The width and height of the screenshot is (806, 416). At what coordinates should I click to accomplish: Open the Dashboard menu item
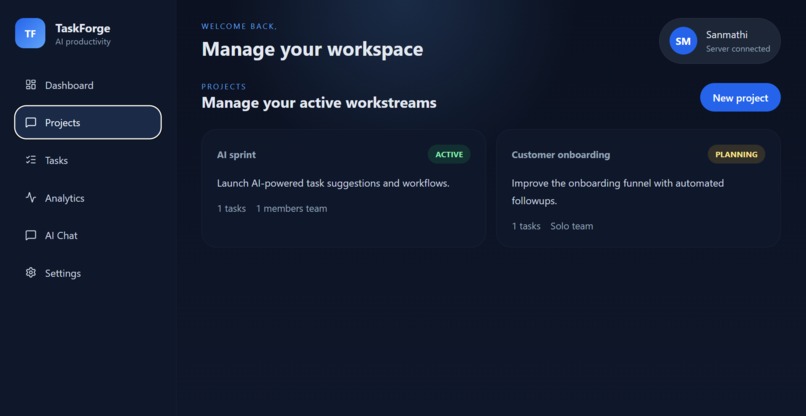[x=88, y=85]
